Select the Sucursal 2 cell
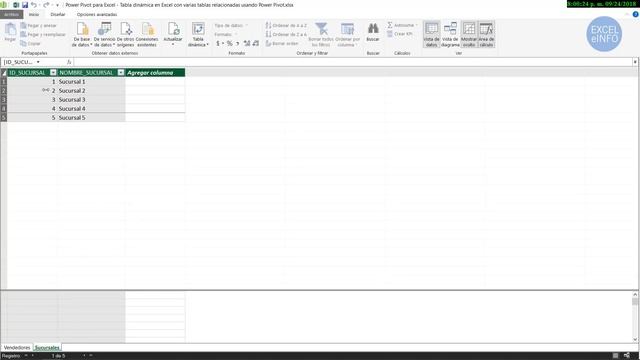 point(91,91)
